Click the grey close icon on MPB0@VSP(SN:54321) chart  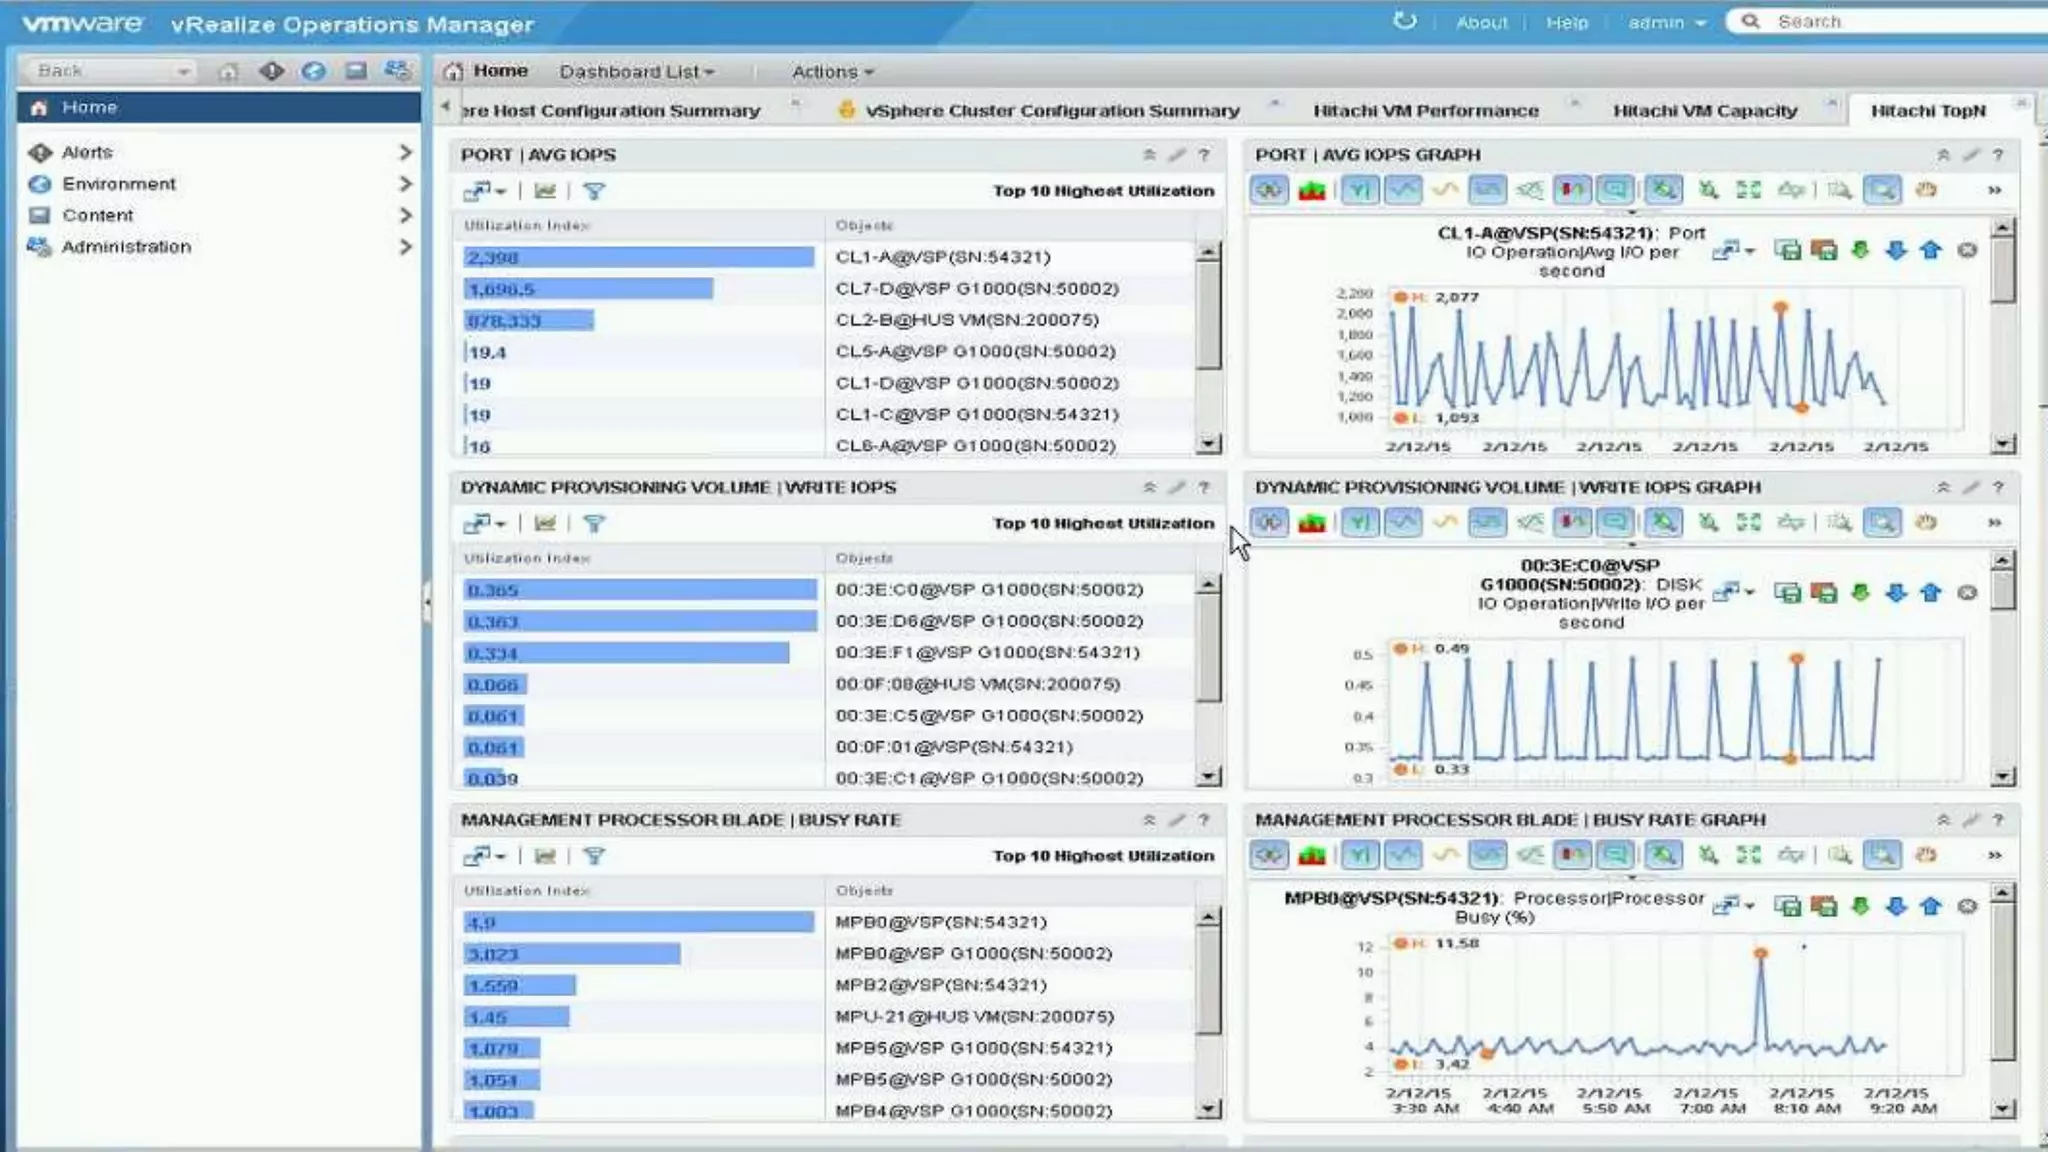(1967, 906)
